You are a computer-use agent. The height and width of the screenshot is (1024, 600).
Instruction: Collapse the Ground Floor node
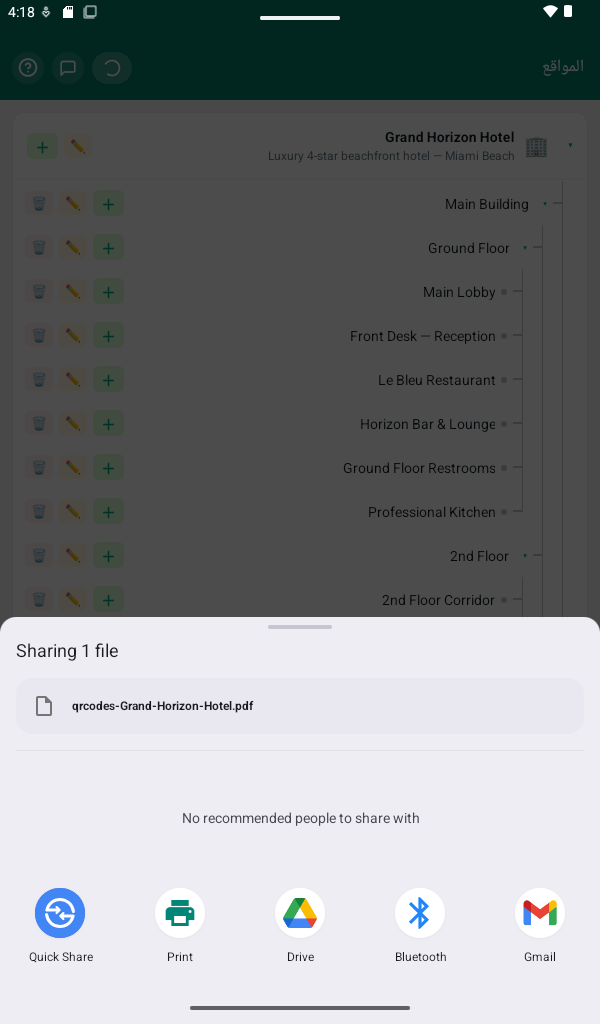point(525,248)
